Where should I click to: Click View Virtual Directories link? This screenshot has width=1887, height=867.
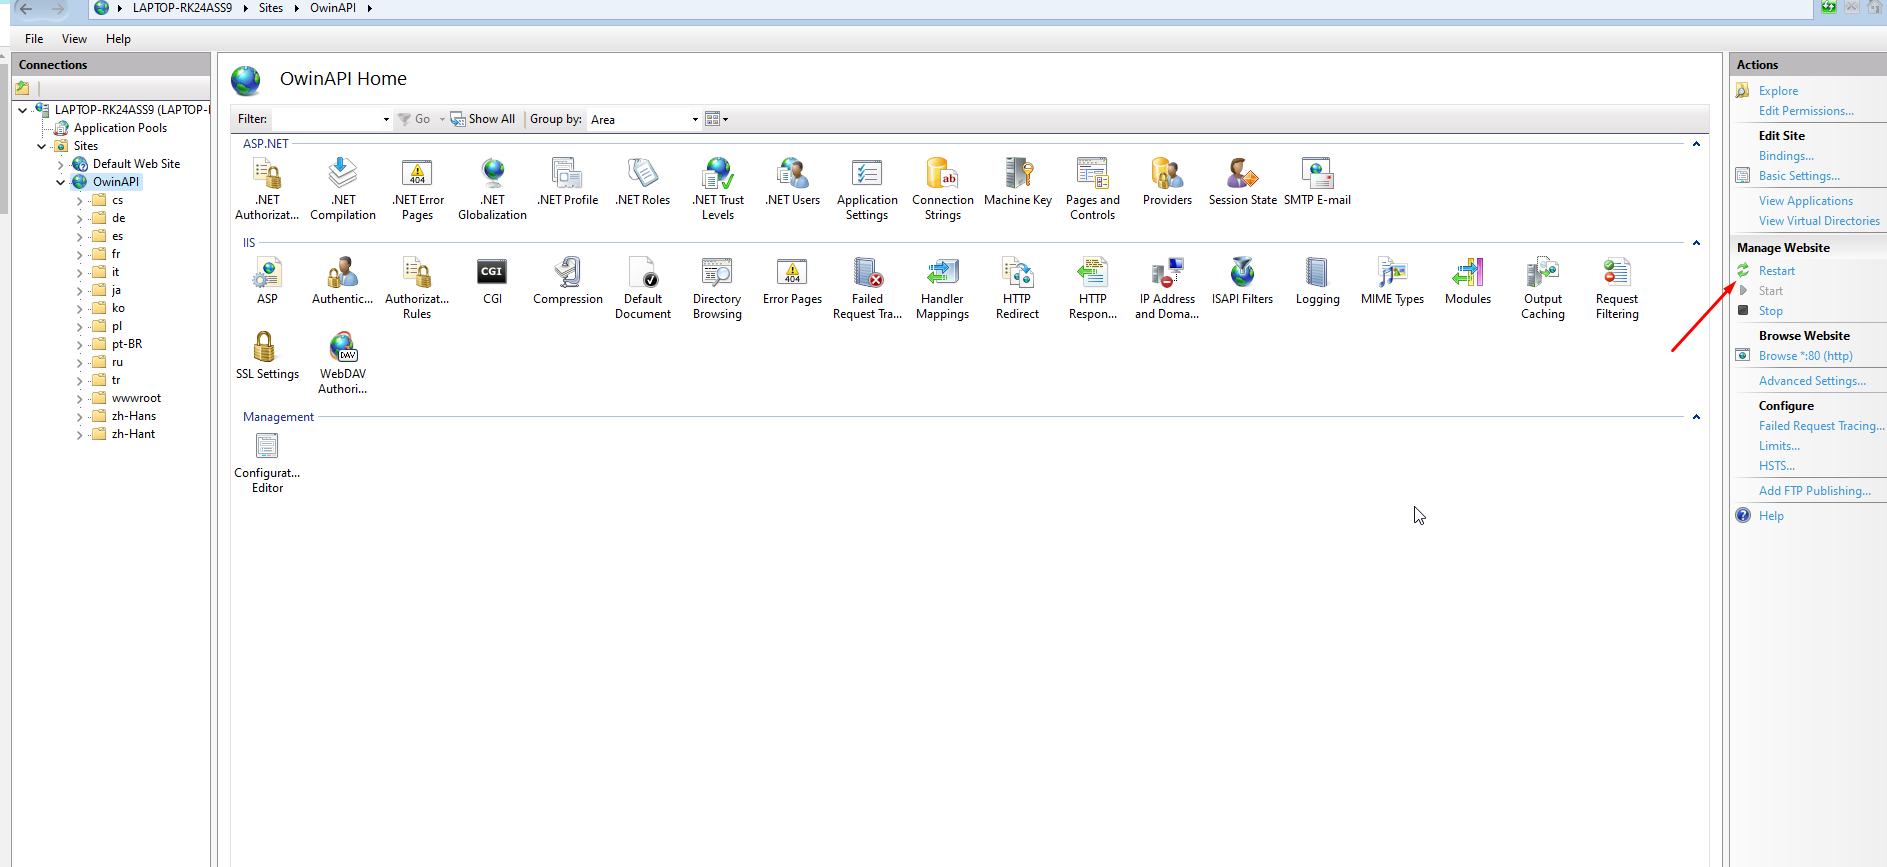[x=1819, y=221]
